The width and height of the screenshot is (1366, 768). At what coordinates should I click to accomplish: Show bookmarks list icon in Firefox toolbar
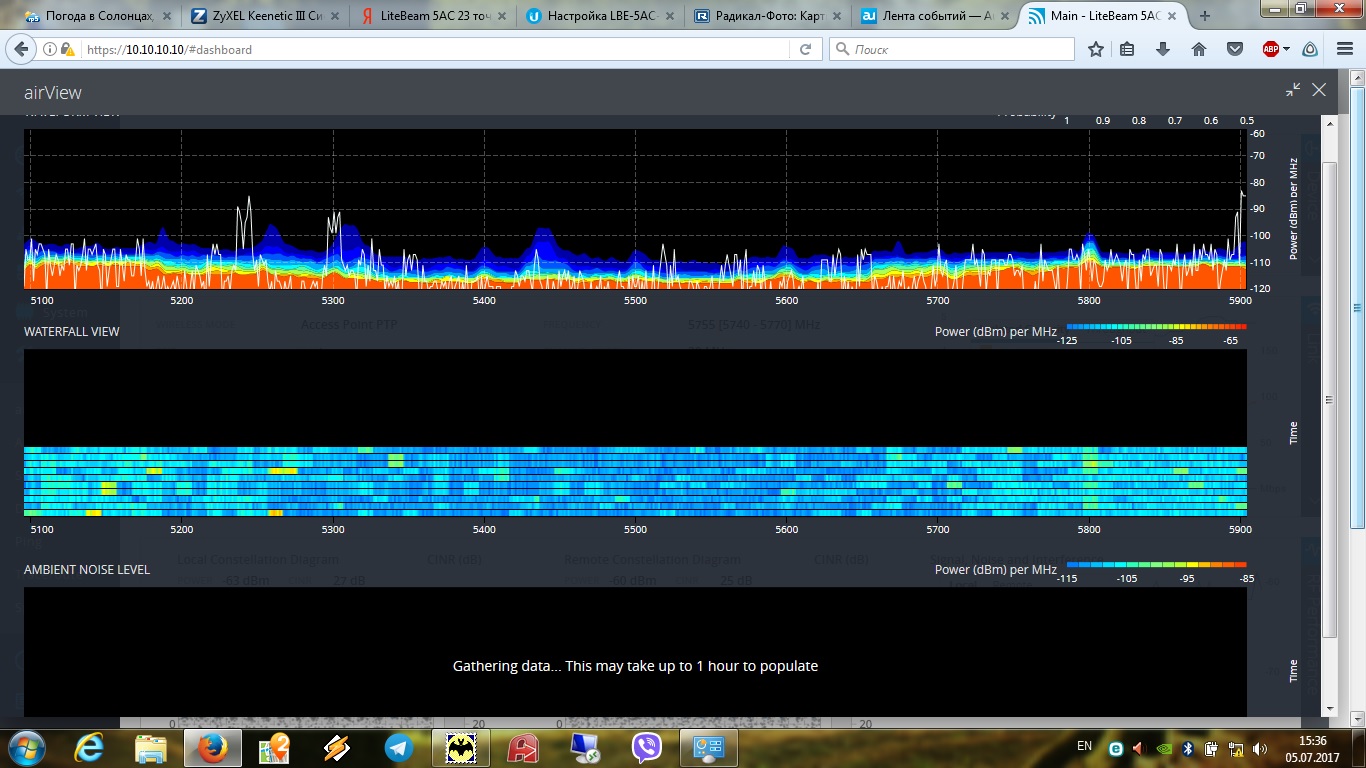[x=1127, y=49]
